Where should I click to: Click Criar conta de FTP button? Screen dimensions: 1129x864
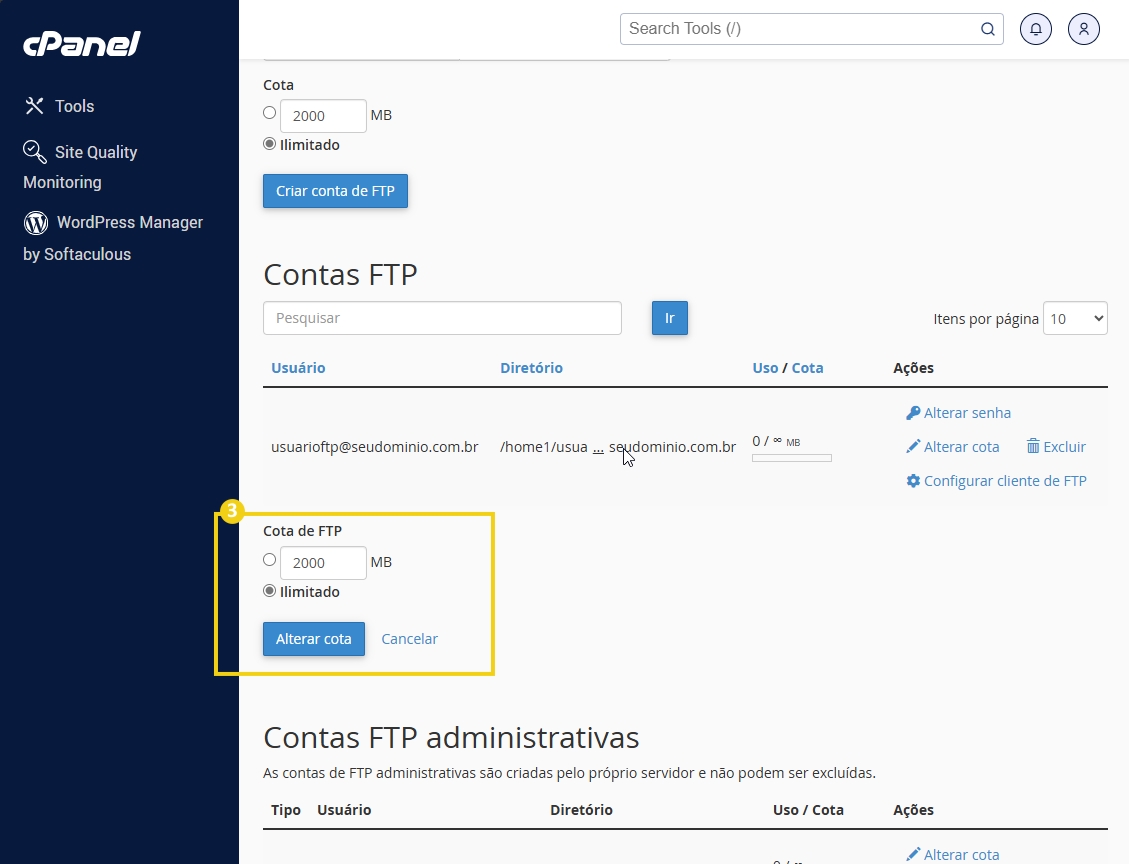point(336,191)
